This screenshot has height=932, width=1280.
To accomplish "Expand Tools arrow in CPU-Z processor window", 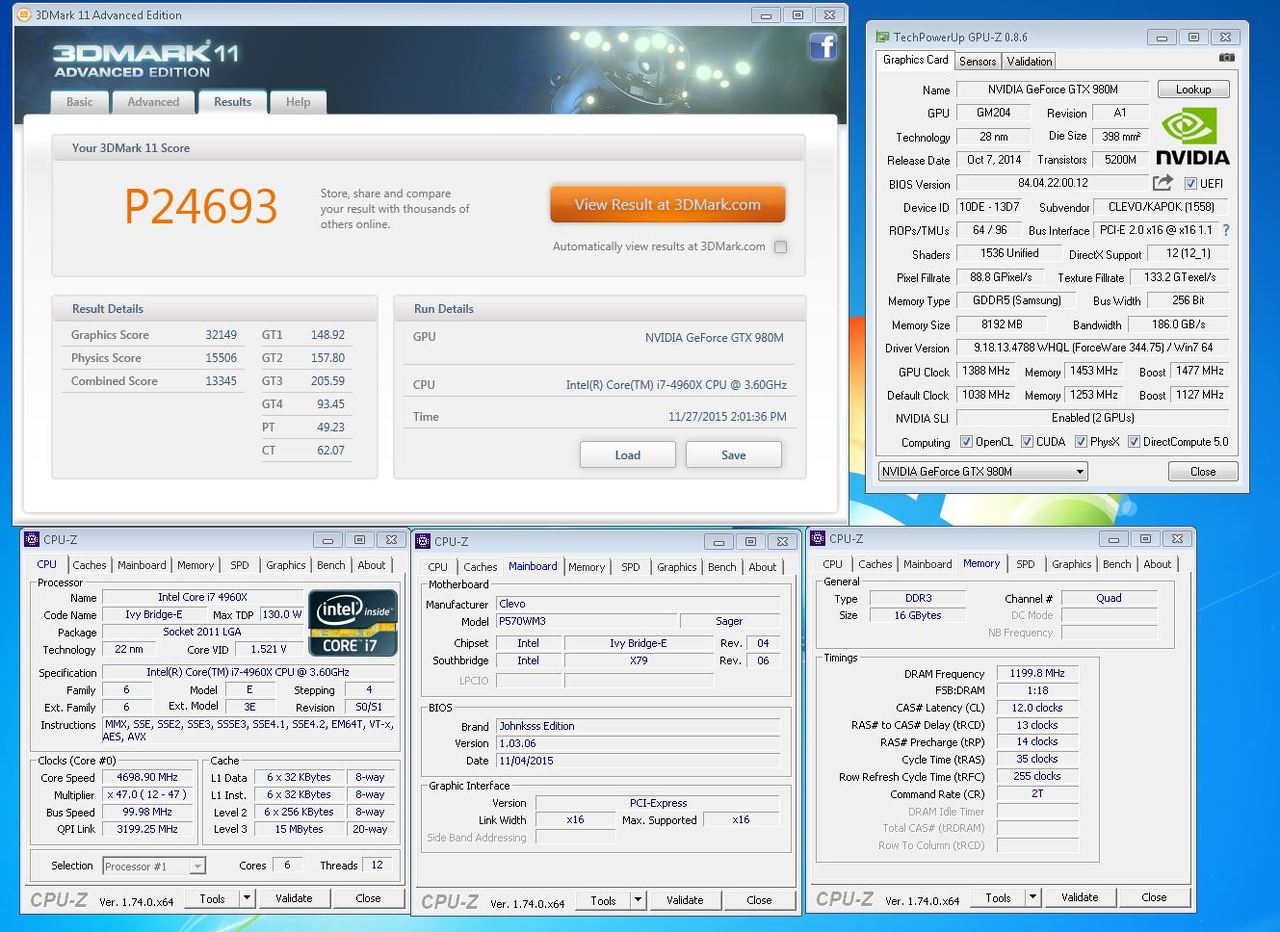I will (247, 898).
